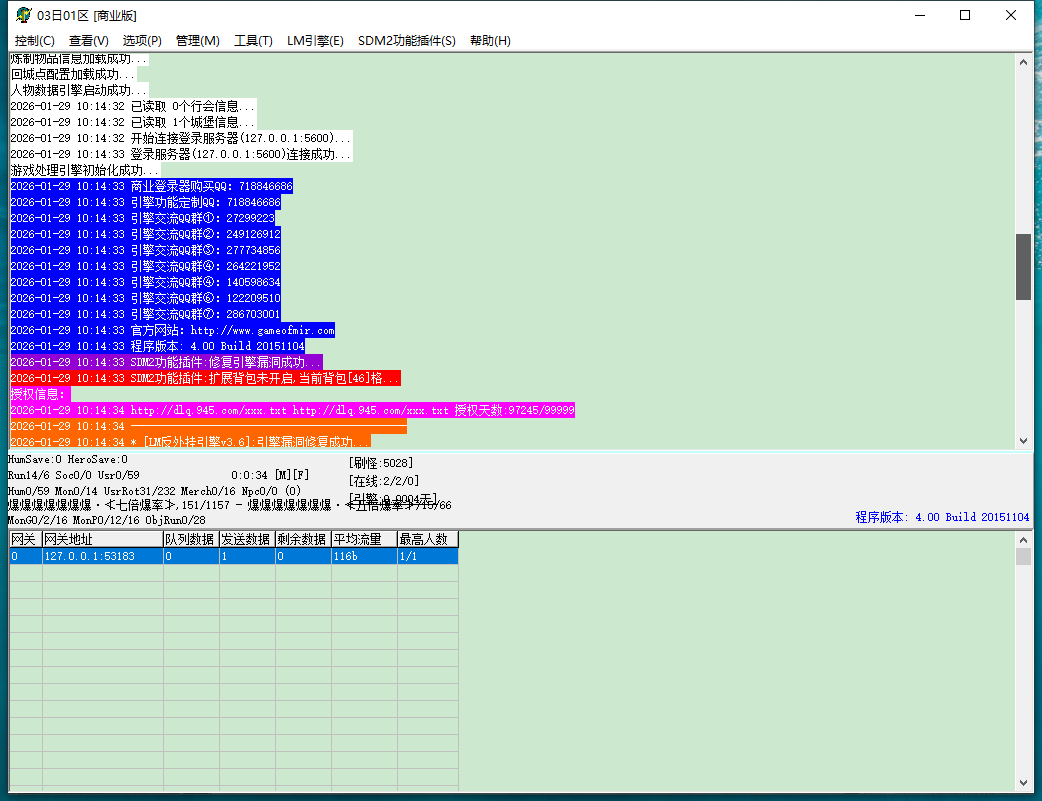Click the 剩余数据 column header
Screen dimensions: 1042x801
303,539
